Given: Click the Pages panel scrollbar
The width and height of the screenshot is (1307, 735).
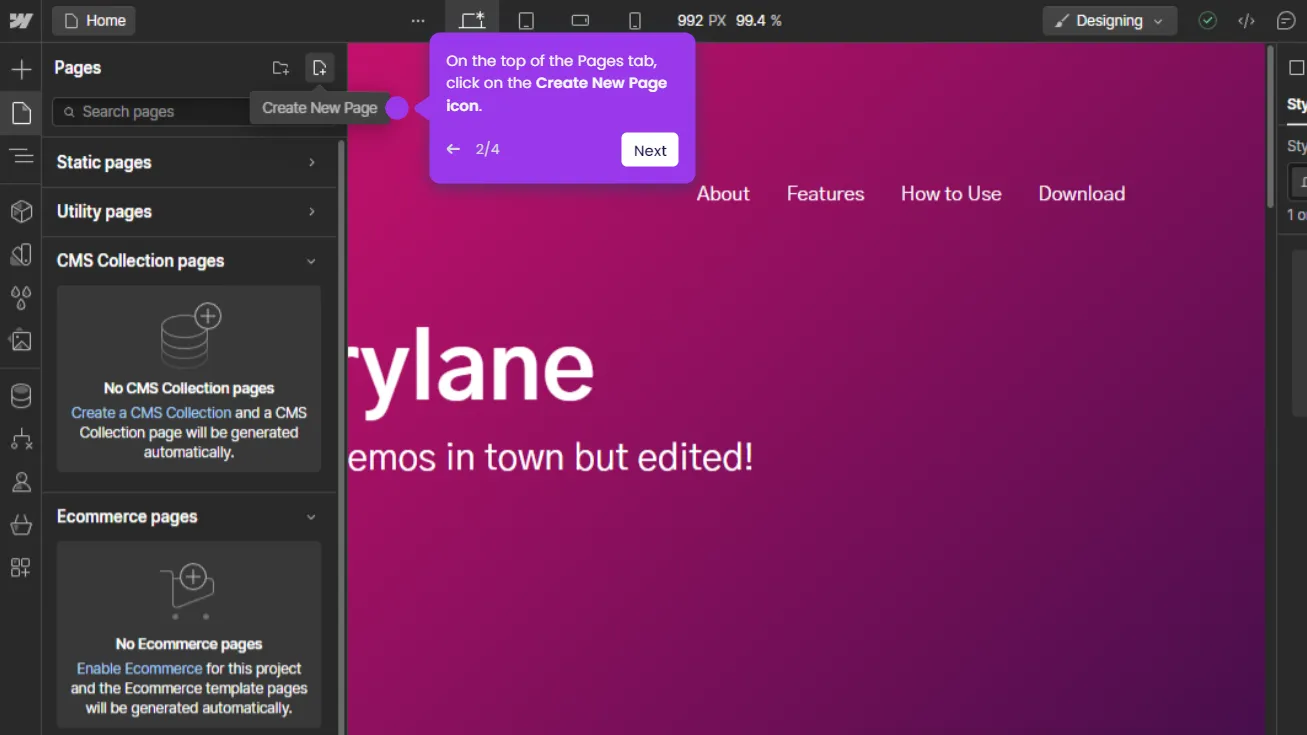Looking at the screenshot, I should point(341,437).
